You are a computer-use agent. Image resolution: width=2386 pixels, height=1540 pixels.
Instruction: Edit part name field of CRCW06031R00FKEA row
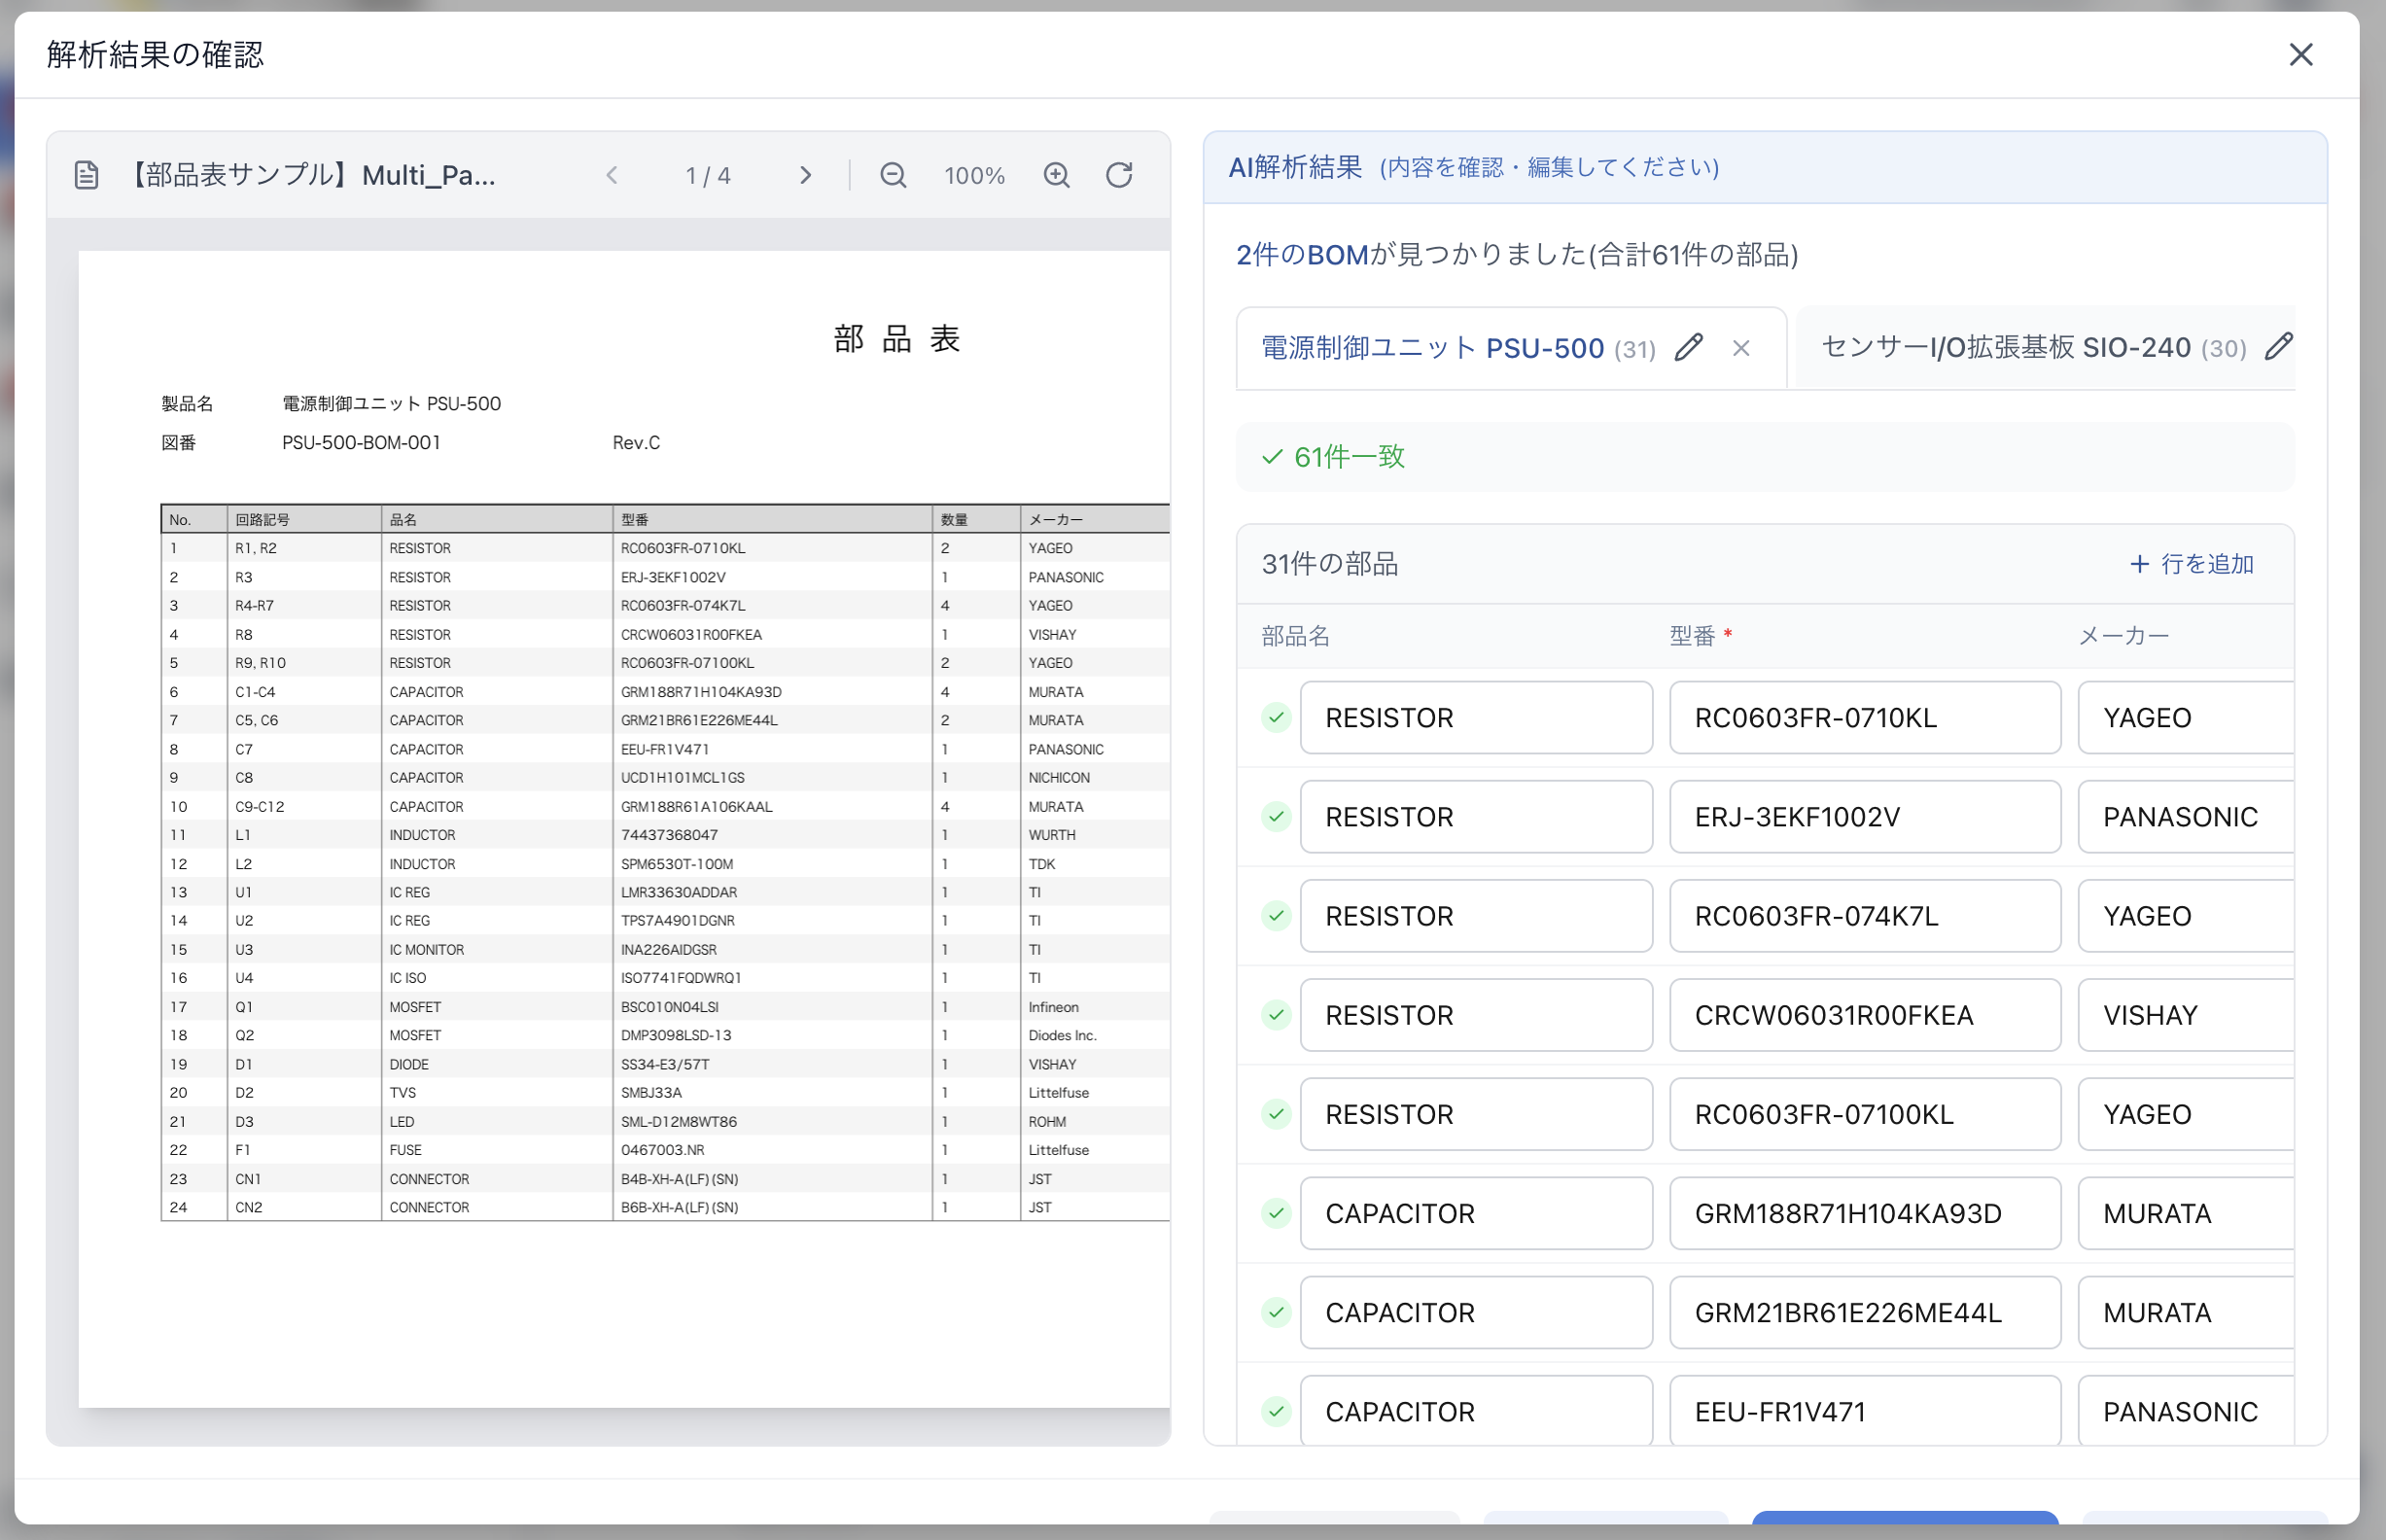(x=1476, y=1015)
